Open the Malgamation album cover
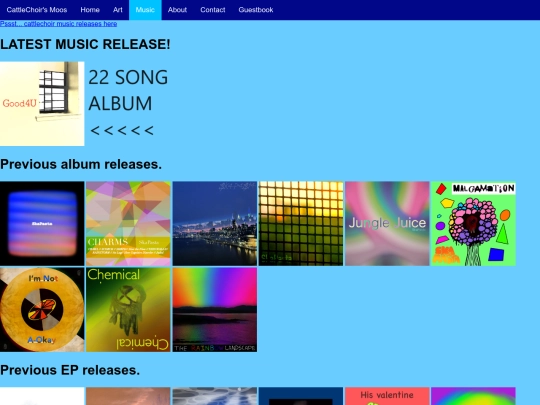540x405 pixels. point(473,224)
